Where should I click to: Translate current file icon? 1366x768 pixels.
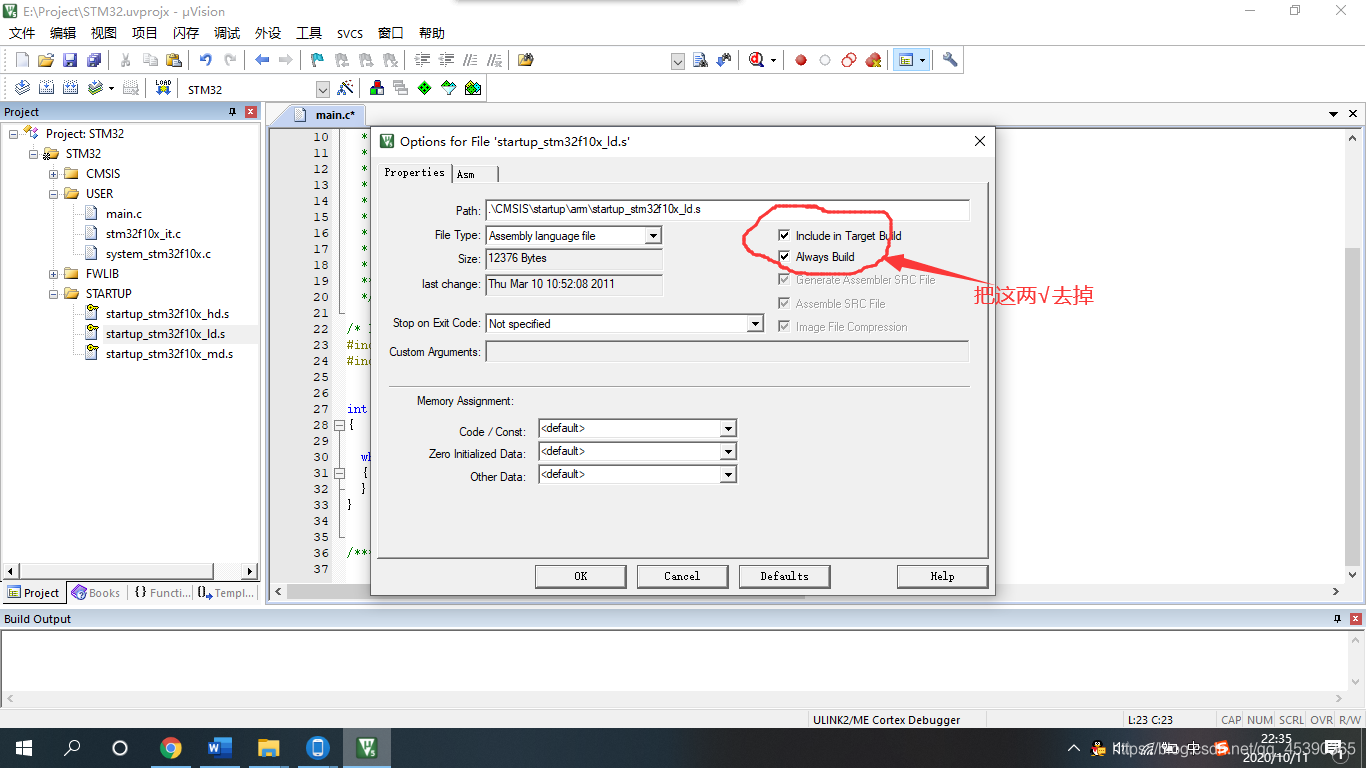point(22,88)
